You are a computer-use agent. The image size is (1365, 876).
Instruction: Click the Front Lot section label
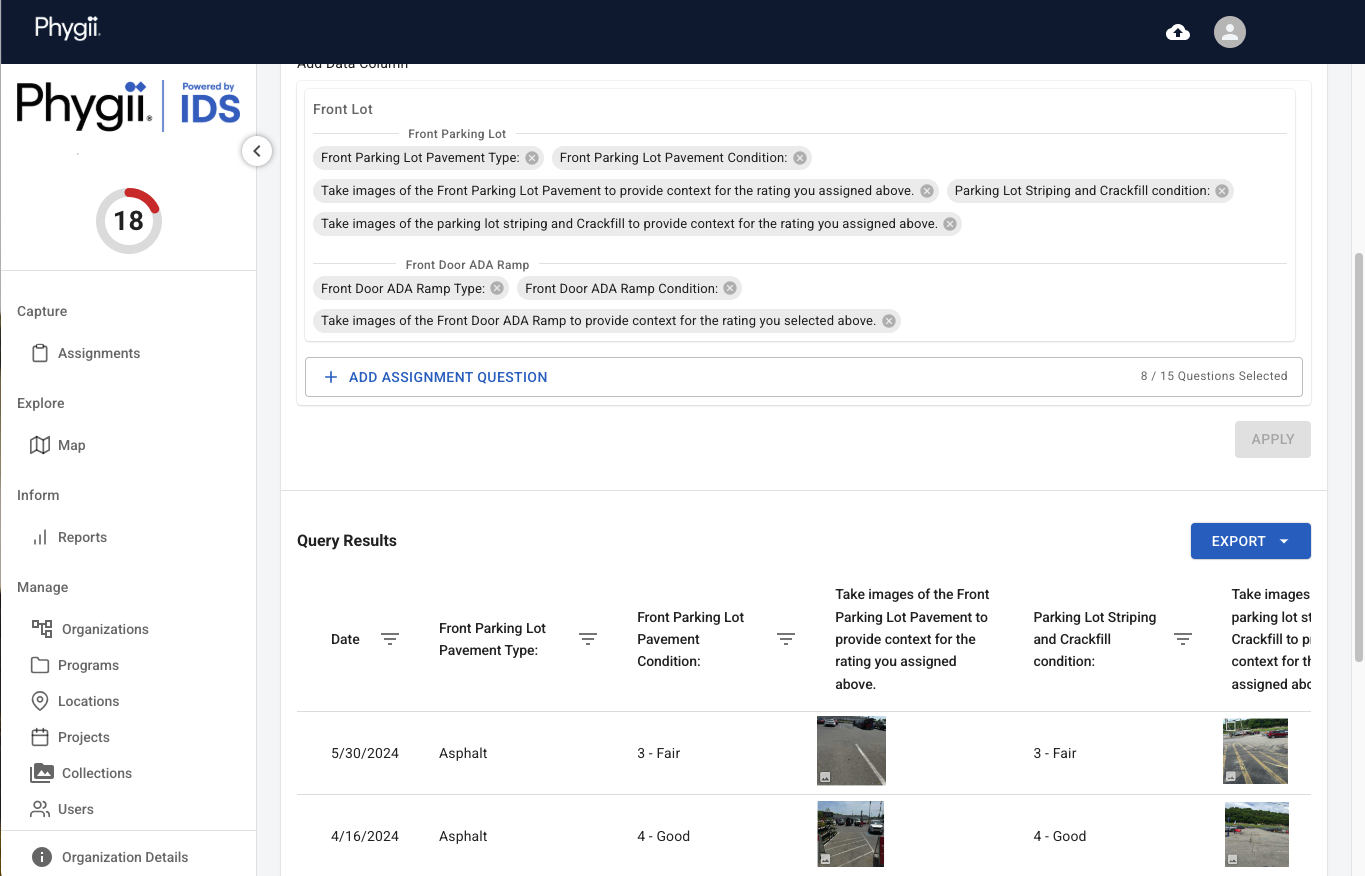coord(343,110)
